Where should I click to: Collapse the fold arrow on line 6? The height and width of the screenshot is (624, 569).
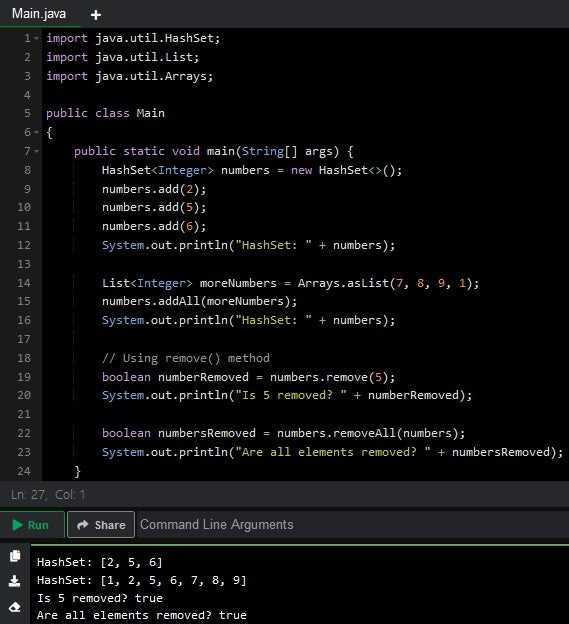click(36, 132)
